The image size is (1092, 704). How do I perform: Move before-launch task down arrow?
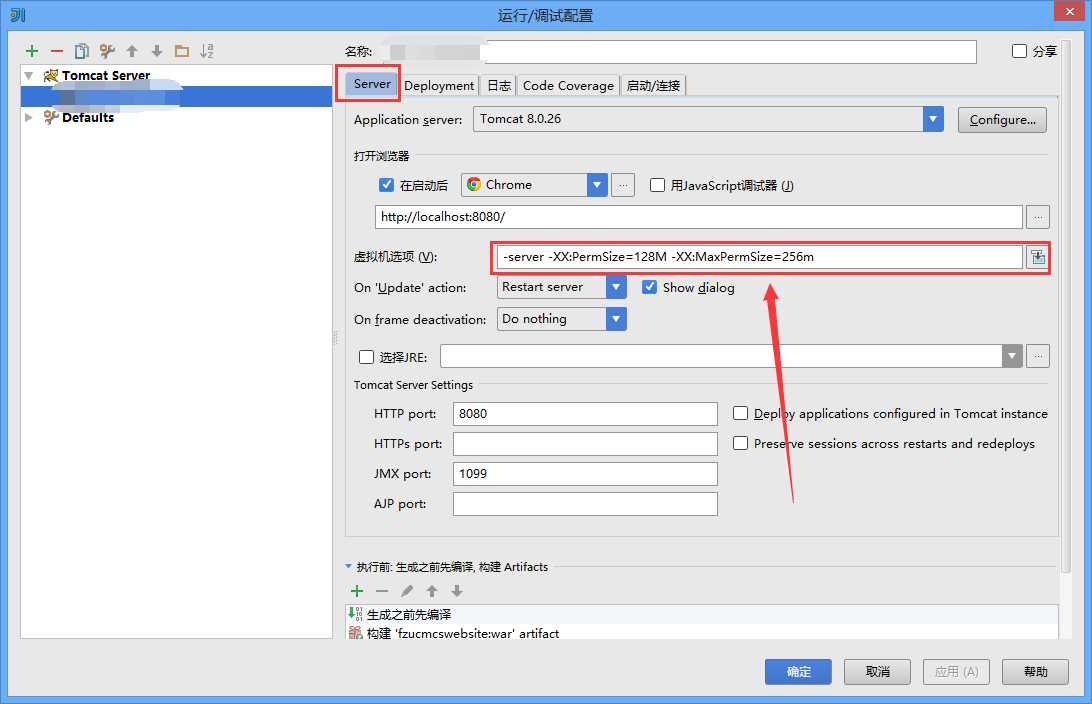point(457,591)
